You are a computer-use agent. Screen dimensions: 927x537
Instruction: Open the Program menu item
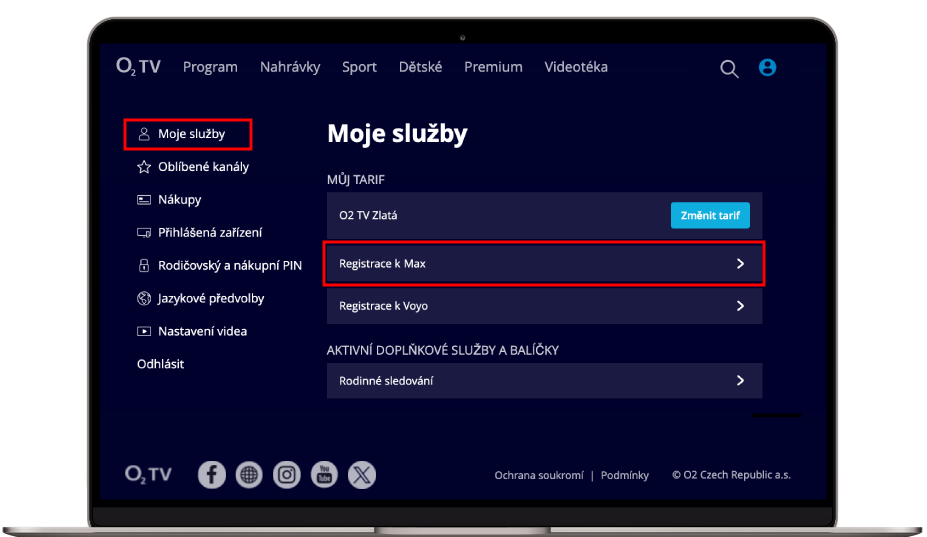click(210, 67)
